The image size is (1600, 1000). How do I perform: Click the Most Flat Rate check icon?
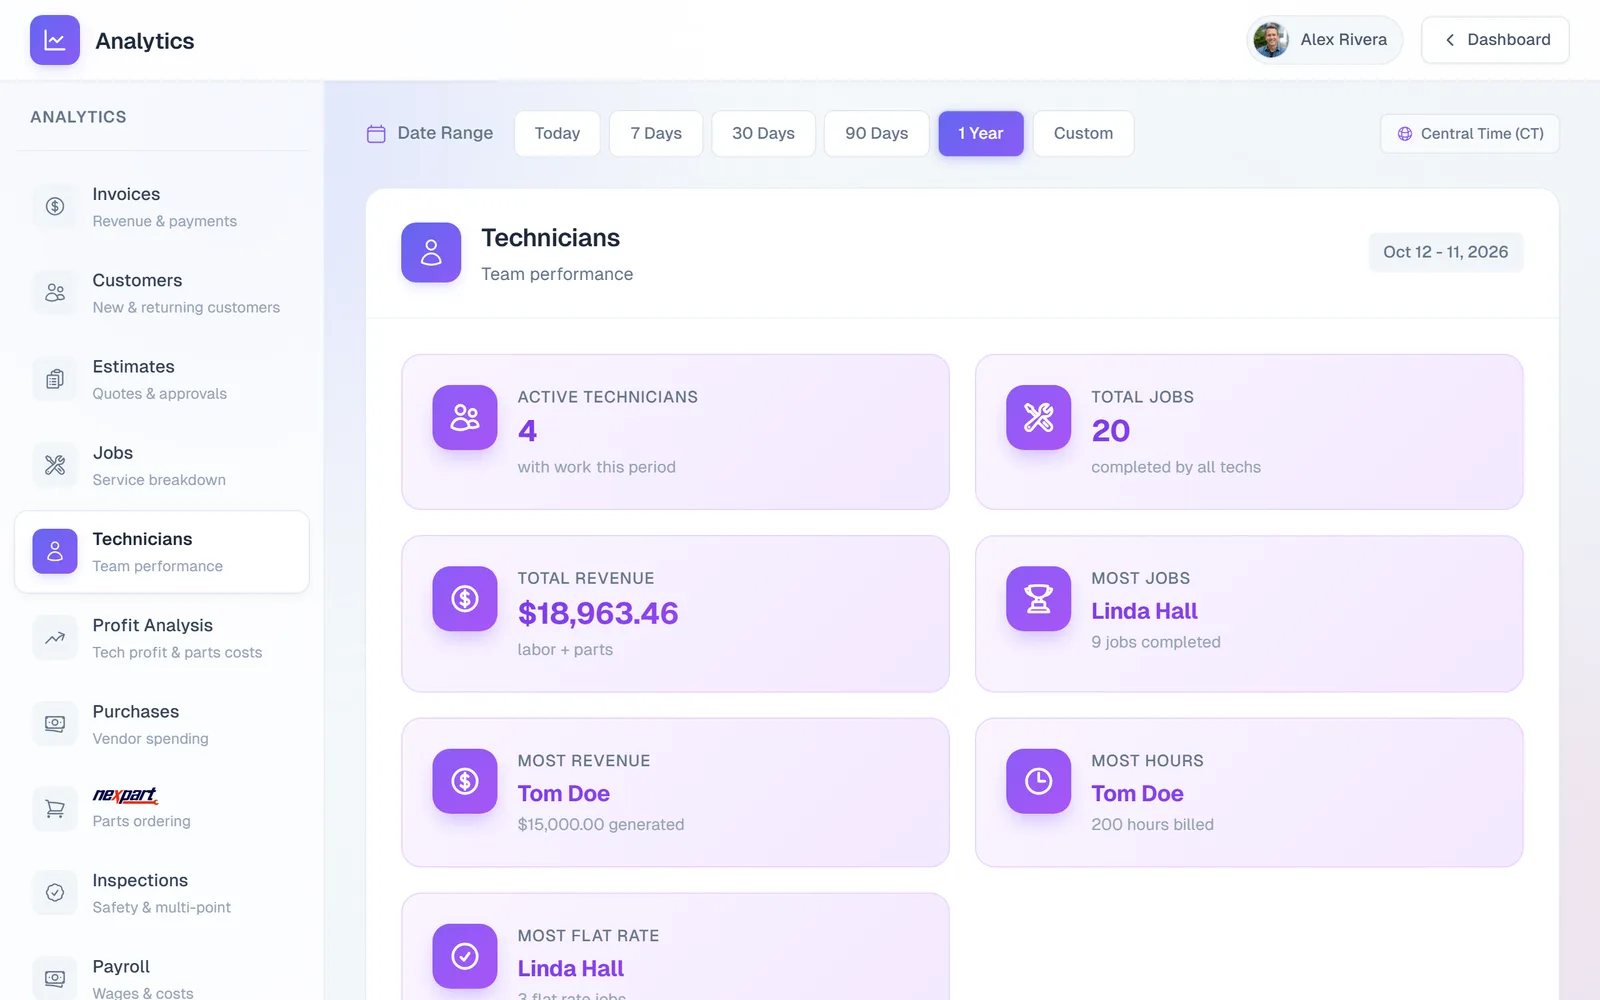465,956
